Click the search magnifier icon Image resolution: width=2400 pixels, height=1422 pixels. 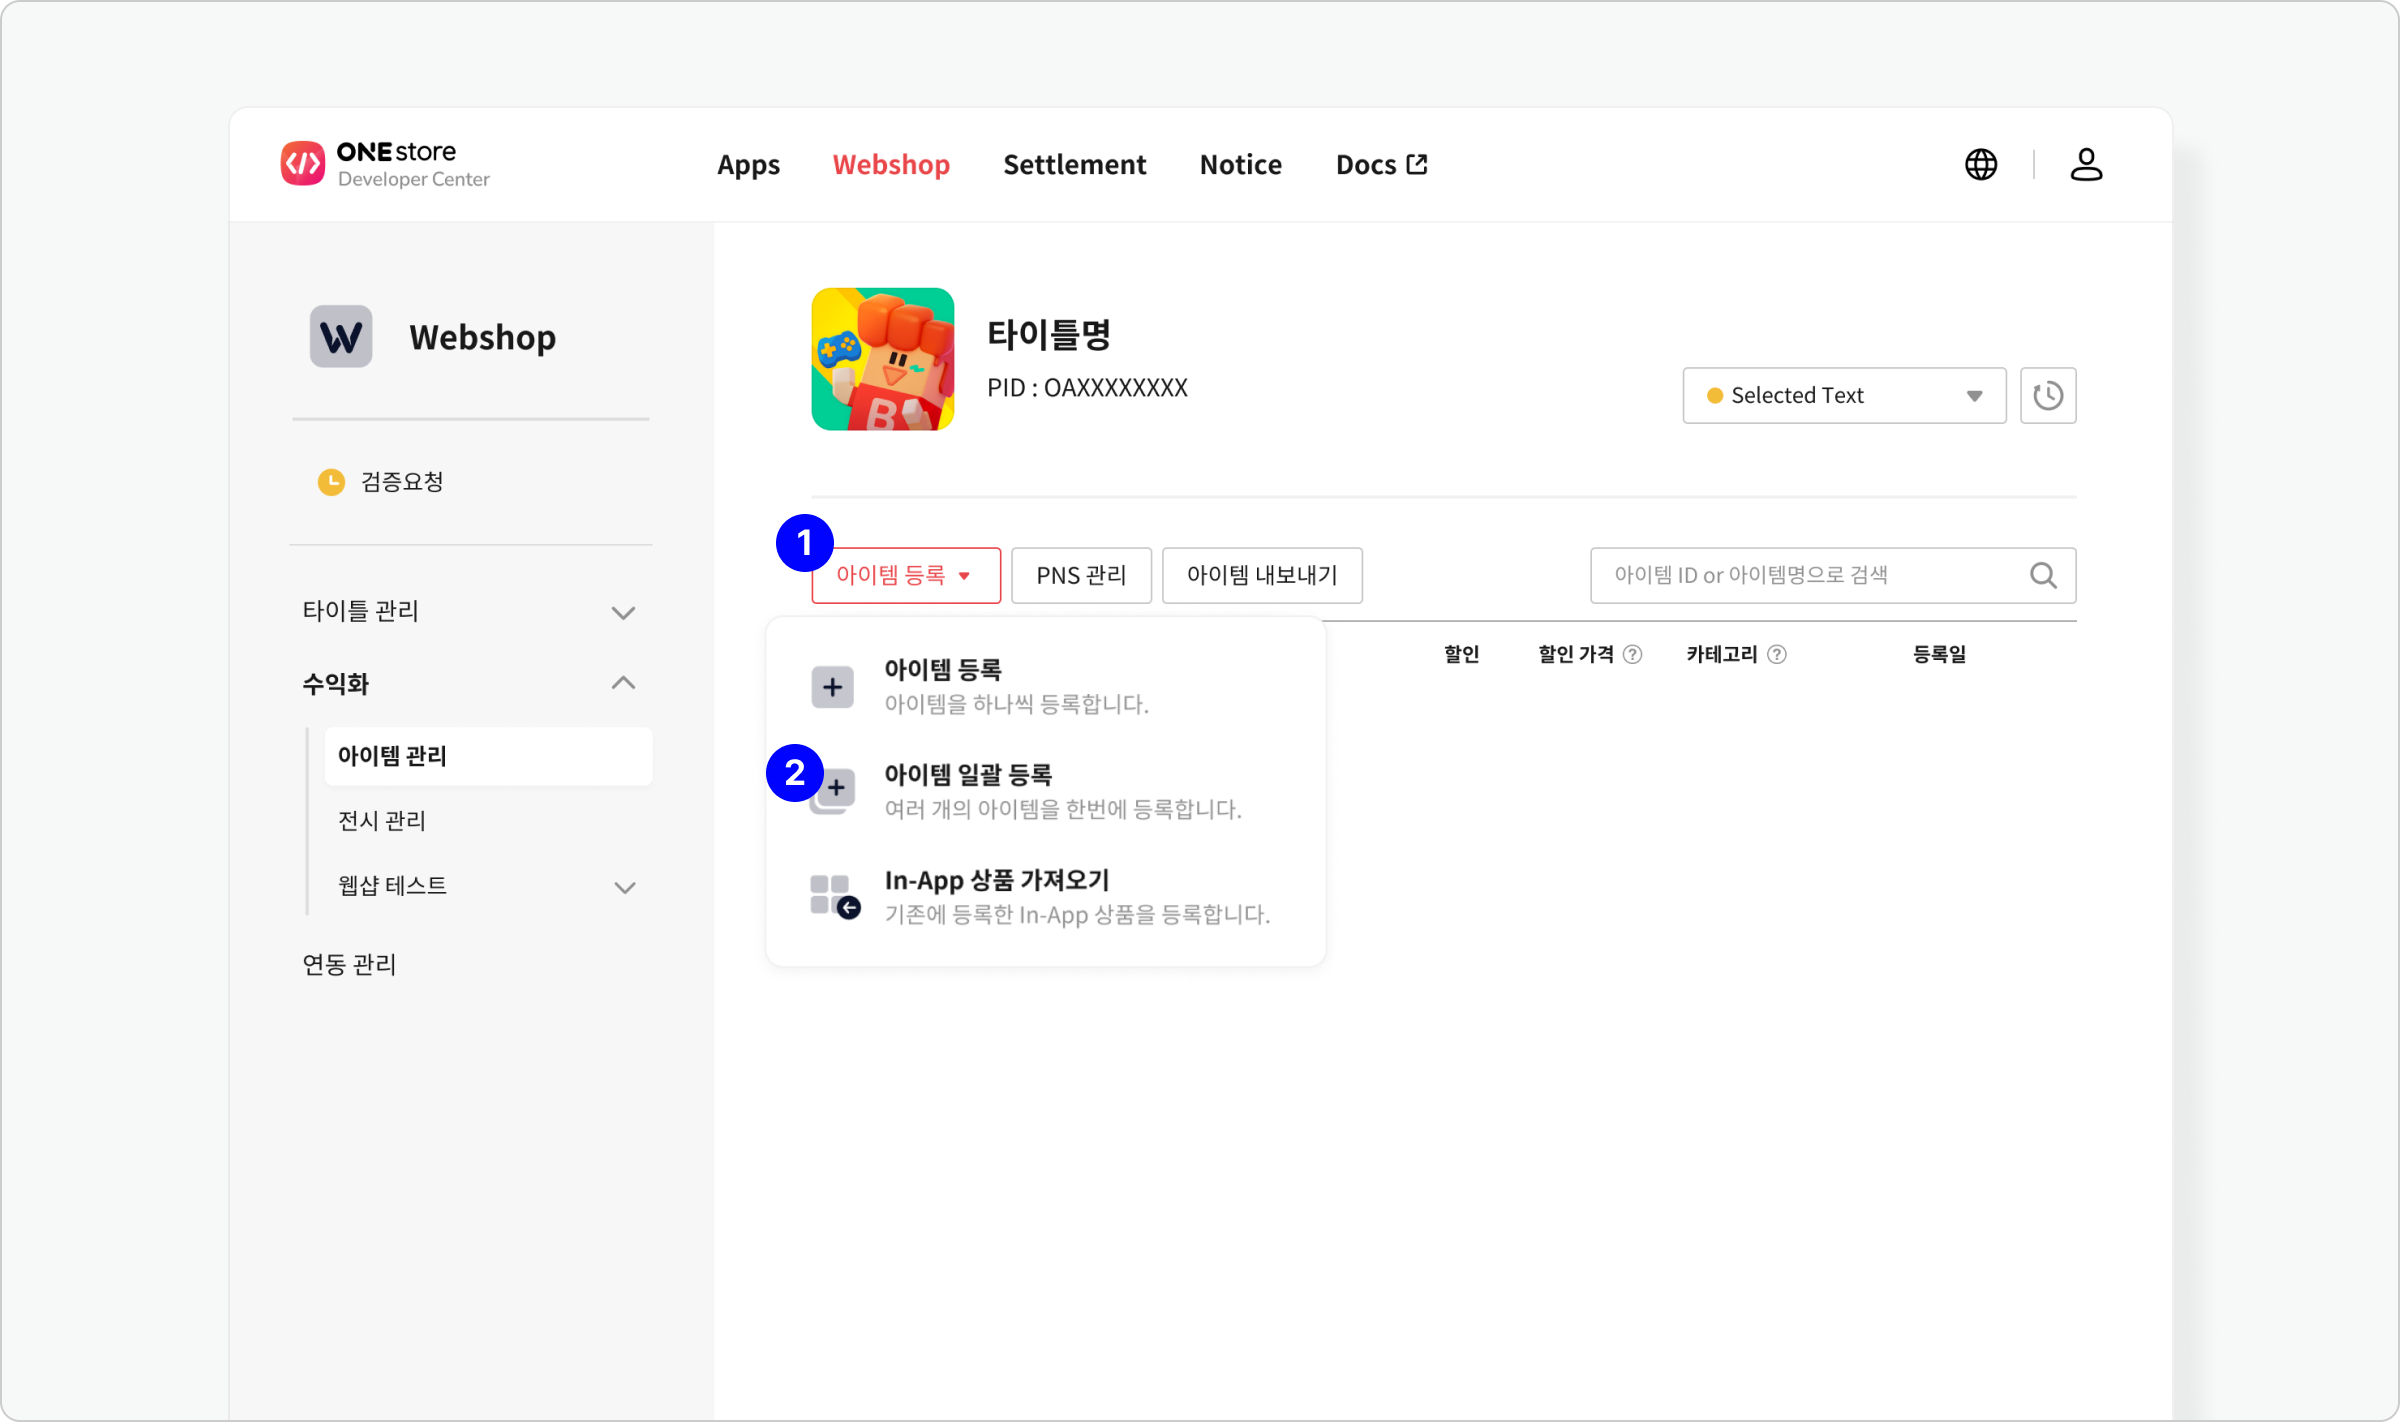click(2043, 575)
